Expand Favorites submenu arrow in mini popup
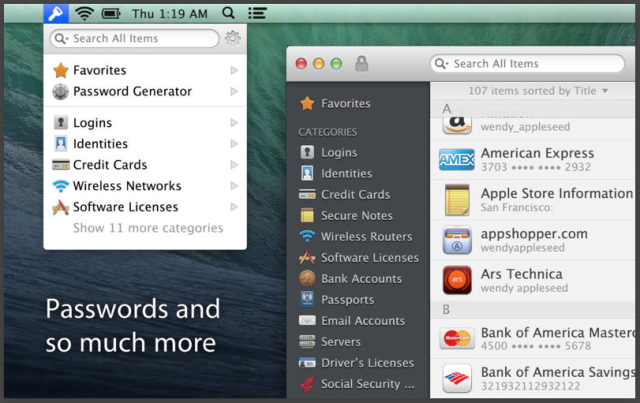 (234, 70)
